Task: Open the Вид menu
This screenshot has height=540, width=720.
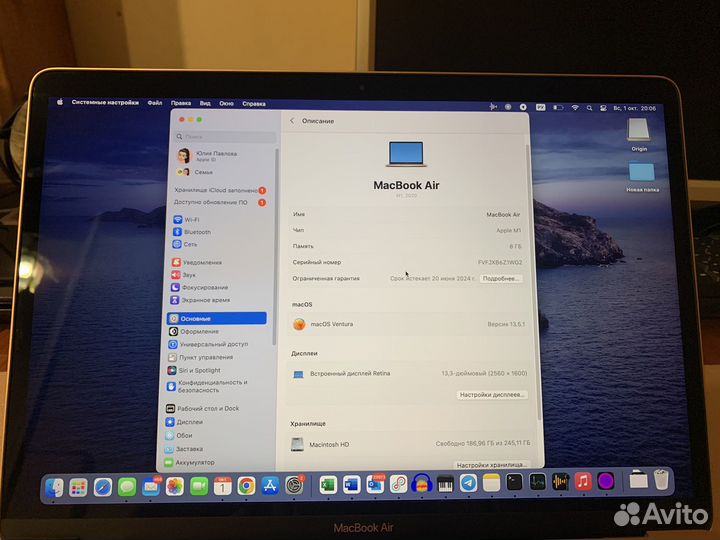Action: point(205,103)
